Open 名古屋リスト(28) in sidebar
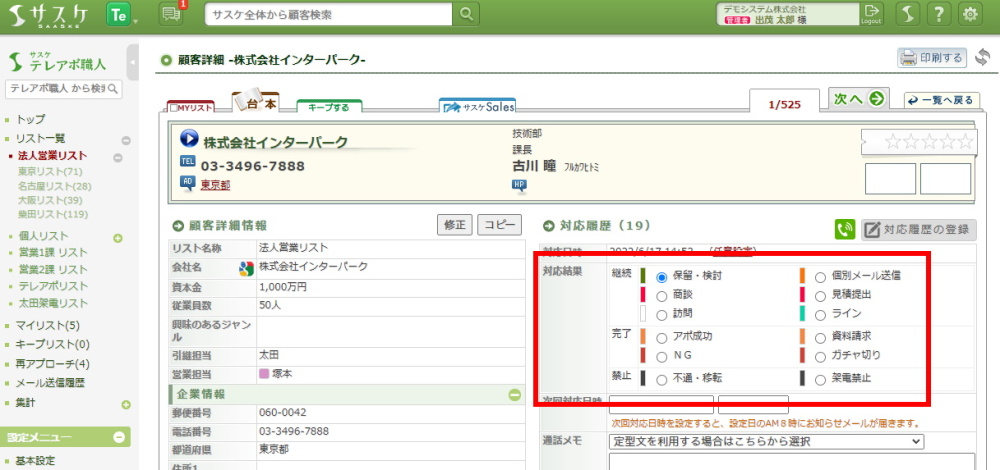 (x=55, y=186)
